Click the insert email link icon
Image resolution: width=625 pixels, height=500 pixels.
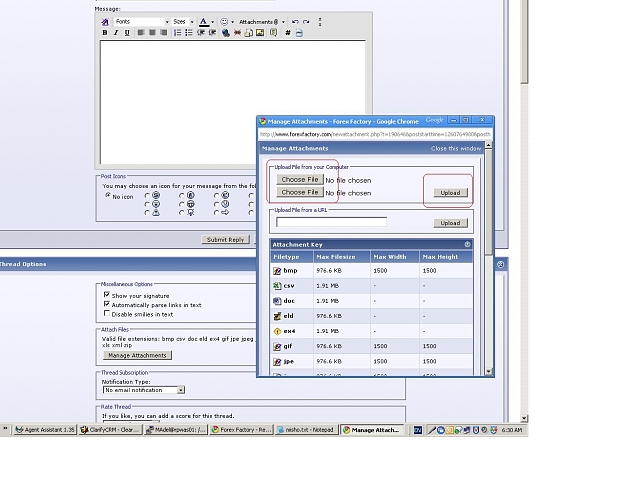[x=249, y=33]
